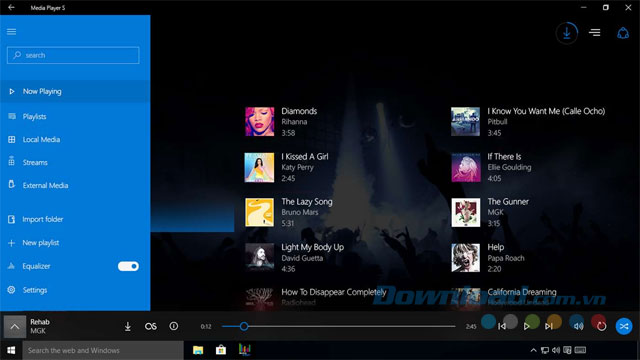The height and width of the screenshot is (360, 640).
Task: Toggle the Equalizer switch off
Action: 128,266
